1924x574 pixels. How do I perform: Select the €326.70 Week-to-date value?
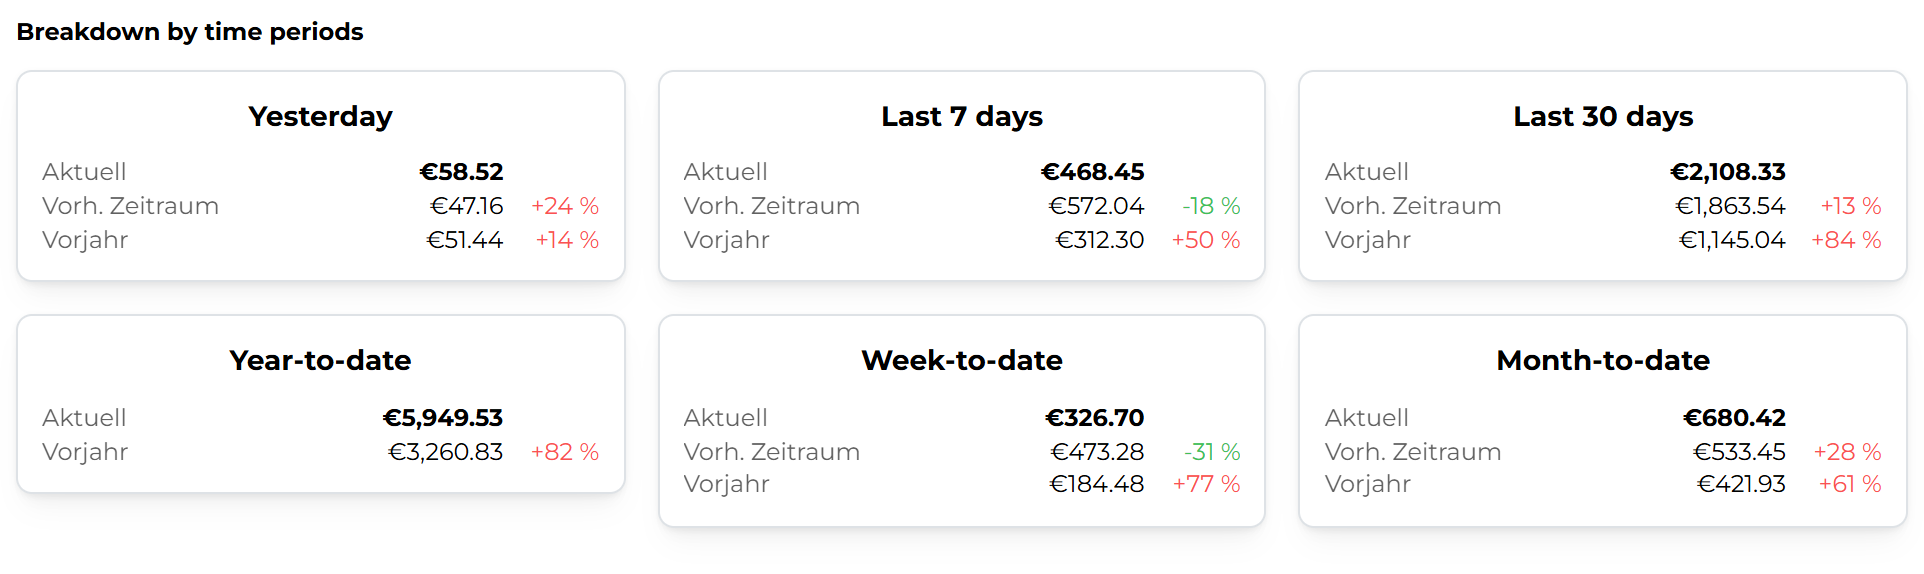[1094, 418]
